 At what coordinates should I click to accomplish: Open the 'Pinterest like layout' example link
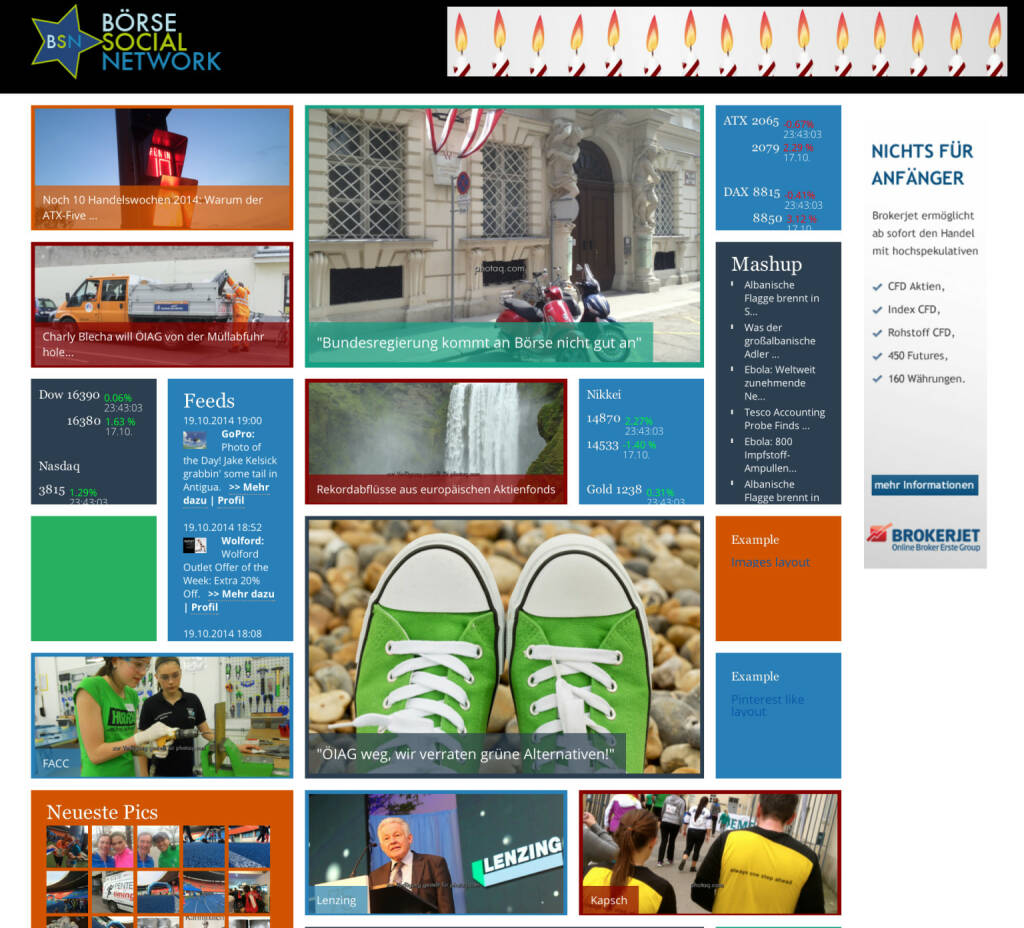pos(766,705)
